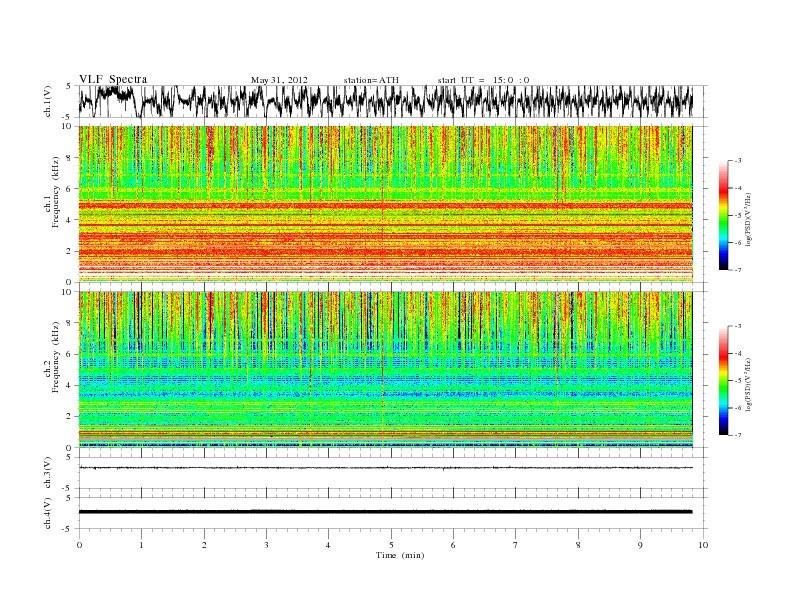Click the ch.1 spectrogram color scale bar
The height and width of the screenshot is (612, 792).
(x=723, y=215)
